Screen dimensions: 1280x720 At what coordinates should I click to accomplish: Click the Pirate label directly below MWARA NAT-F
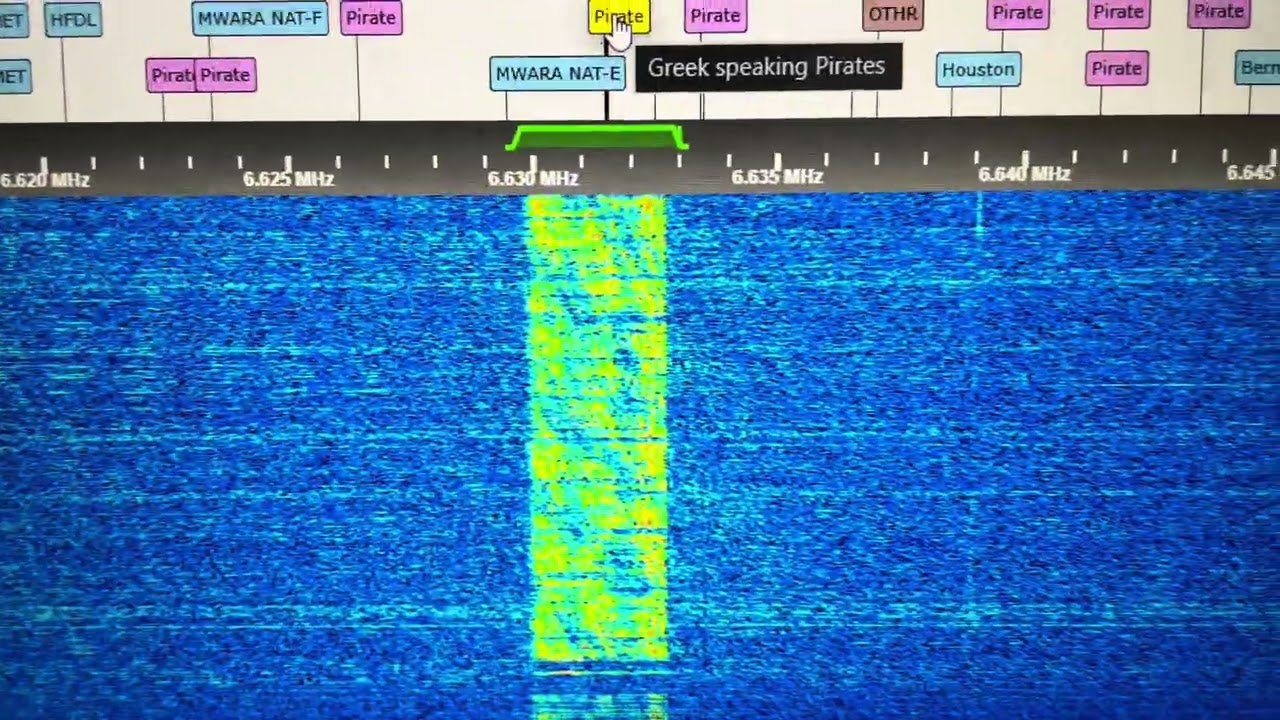pos(225,75)
